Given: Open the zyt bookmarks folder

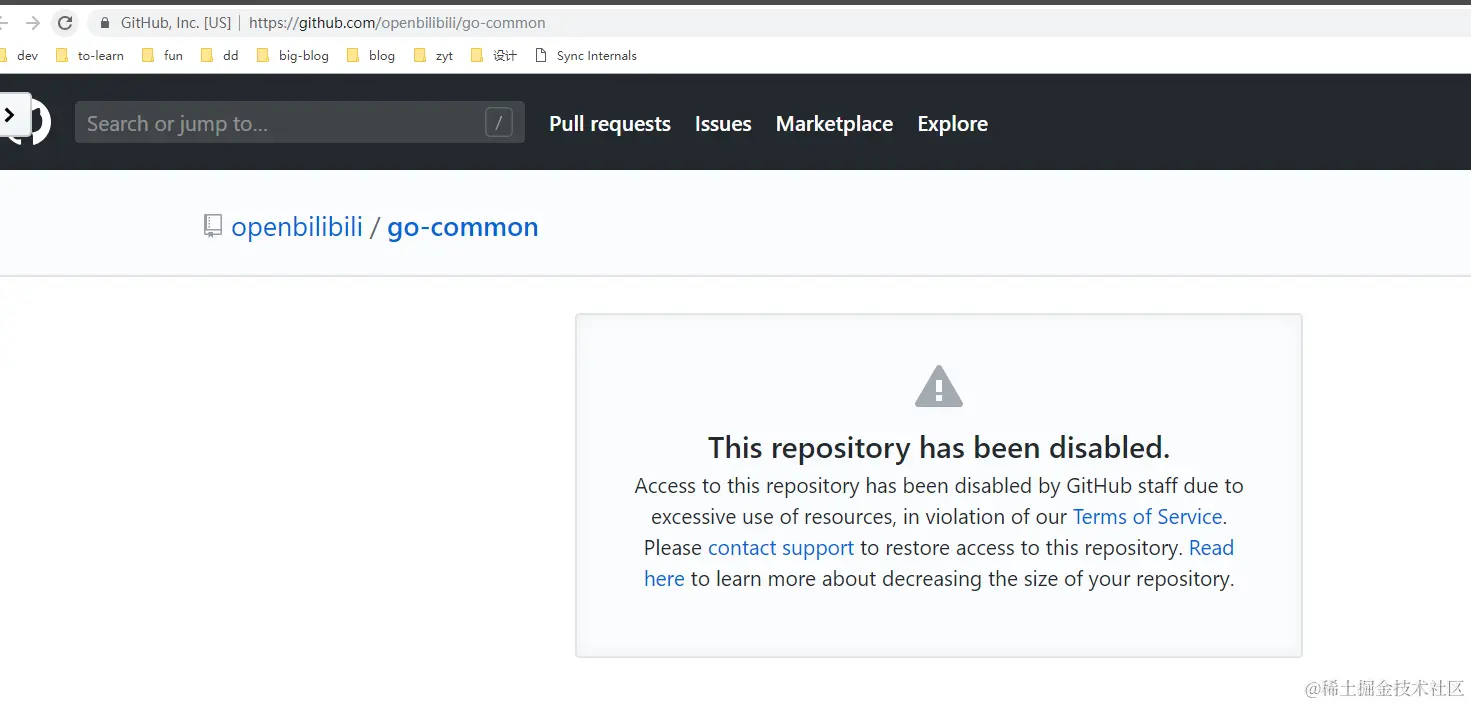Looking at the screenshot, I should 433,56.
